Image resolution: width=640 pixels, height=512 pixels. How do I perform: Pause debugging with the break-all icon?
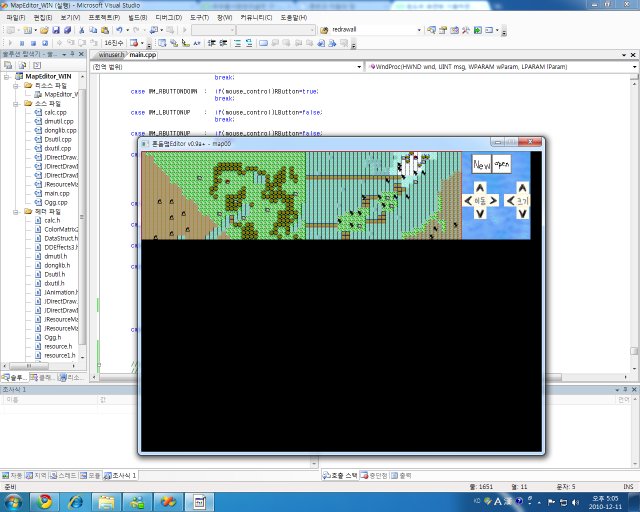[x=22, y=43]
